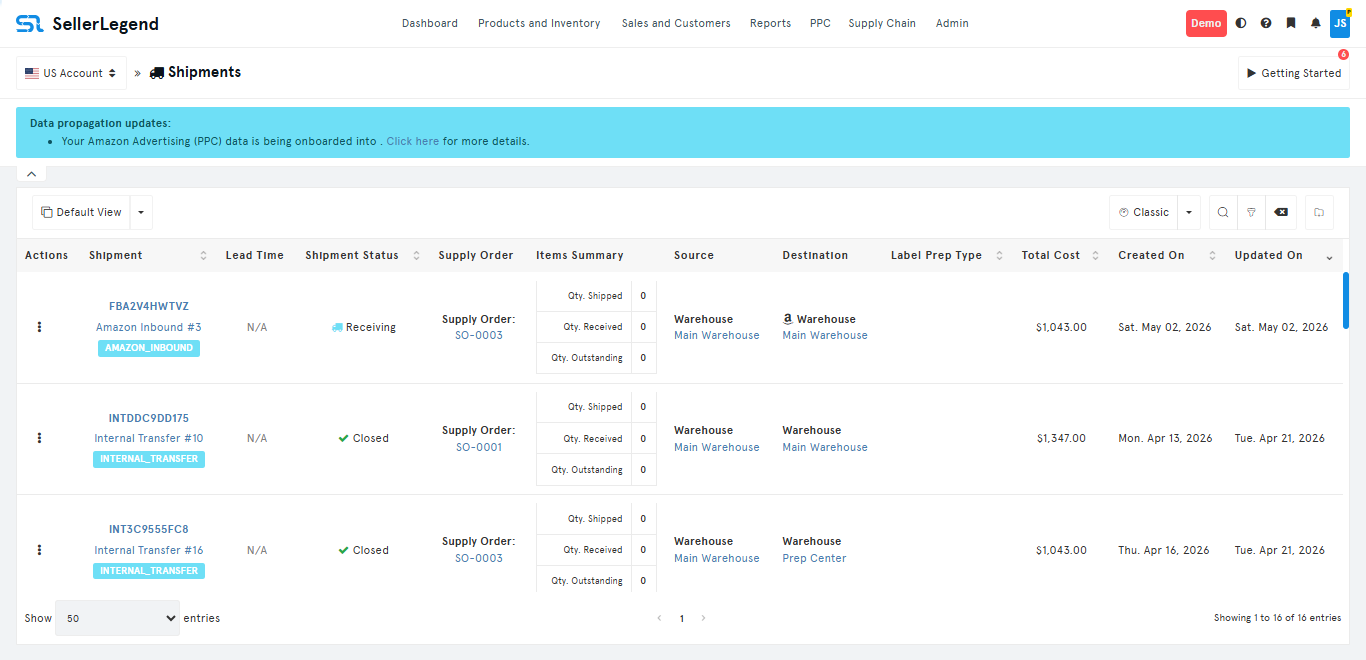The image size is (1366, 660).
Task: Click the red Demo button
Action: 1206,23
